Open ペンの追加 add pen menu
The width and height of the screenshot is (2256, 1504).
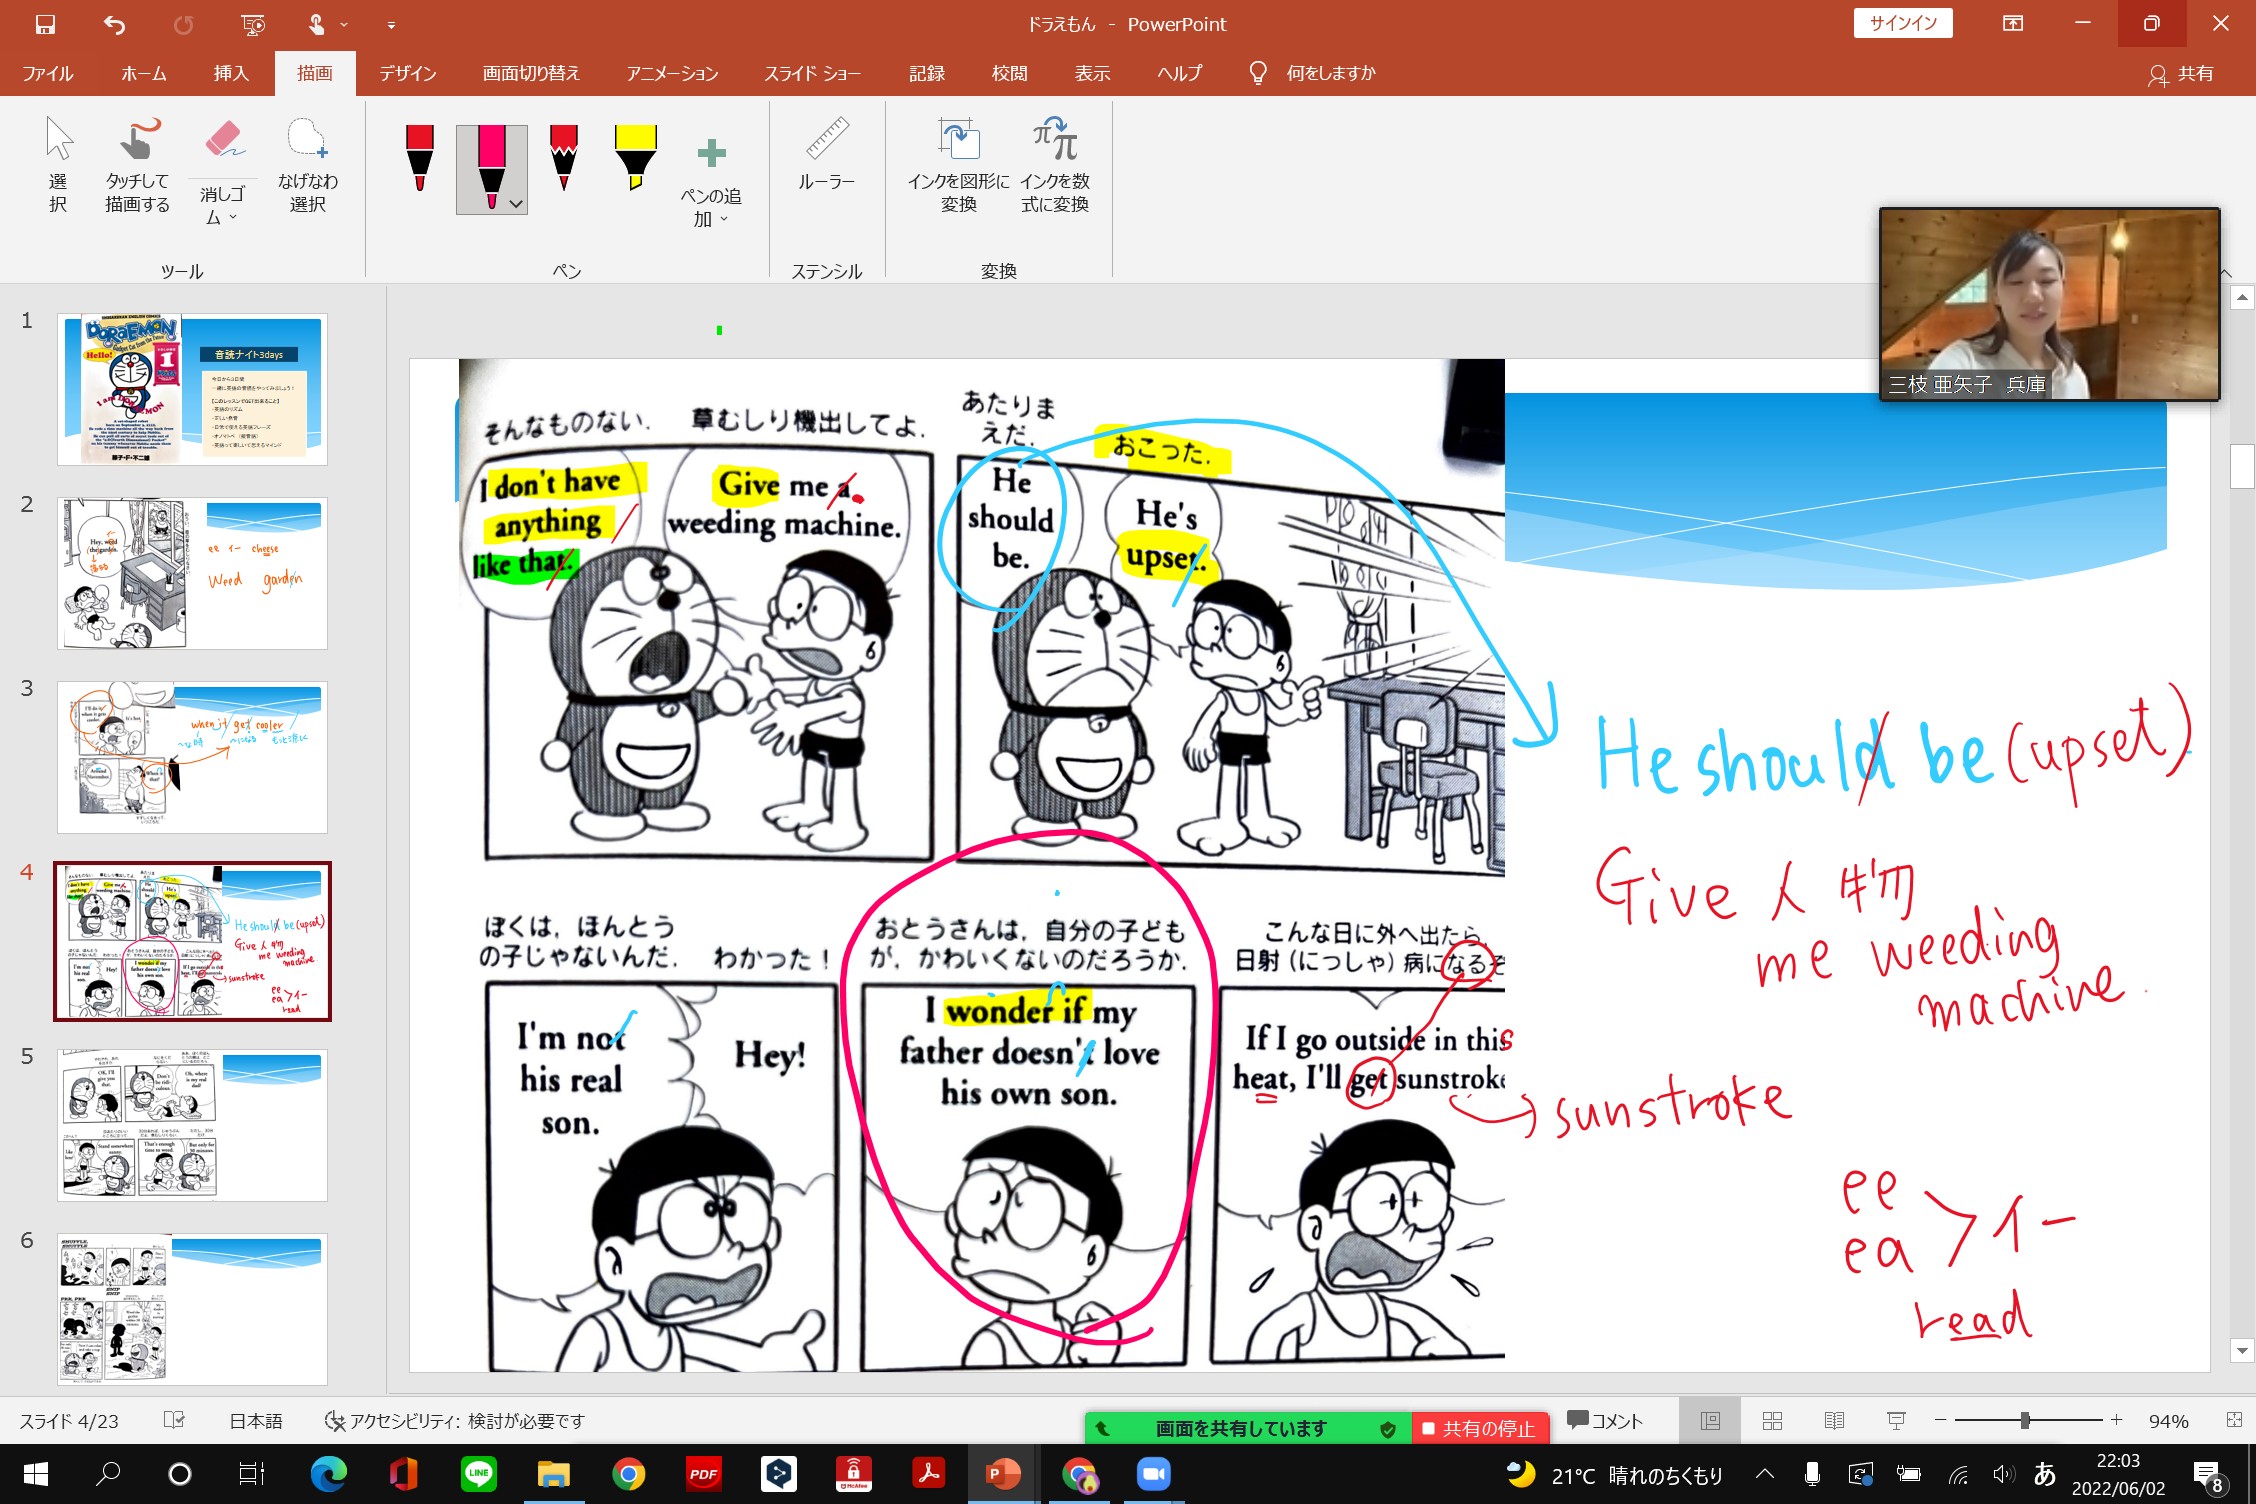(x=711, y=181)
